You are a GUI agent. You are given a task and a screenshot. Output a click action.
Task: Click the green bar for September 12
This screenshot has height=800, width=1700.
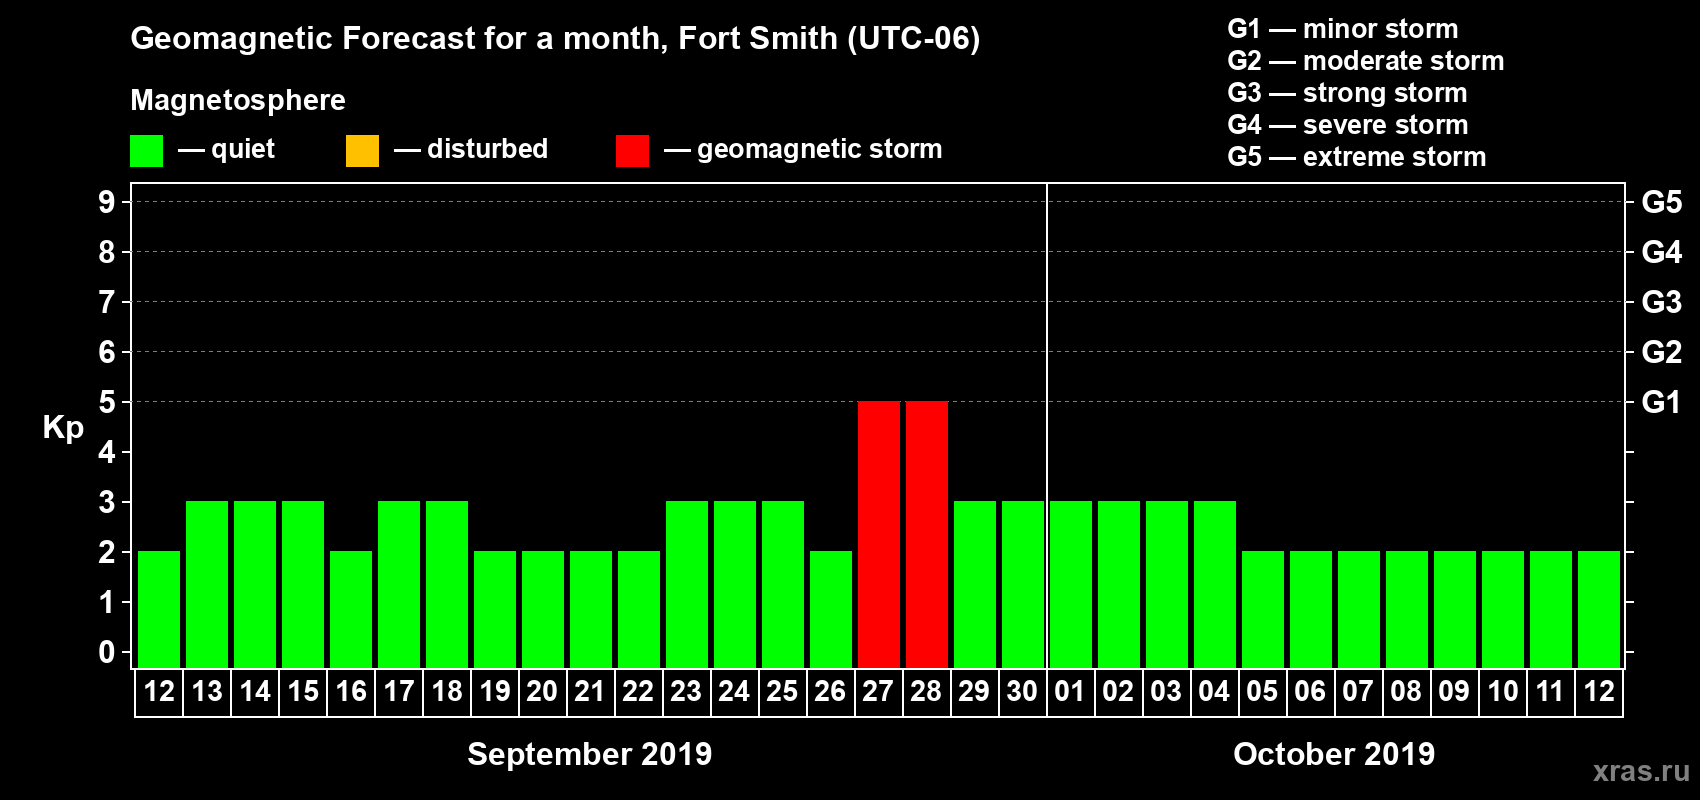tap(159, 609)
